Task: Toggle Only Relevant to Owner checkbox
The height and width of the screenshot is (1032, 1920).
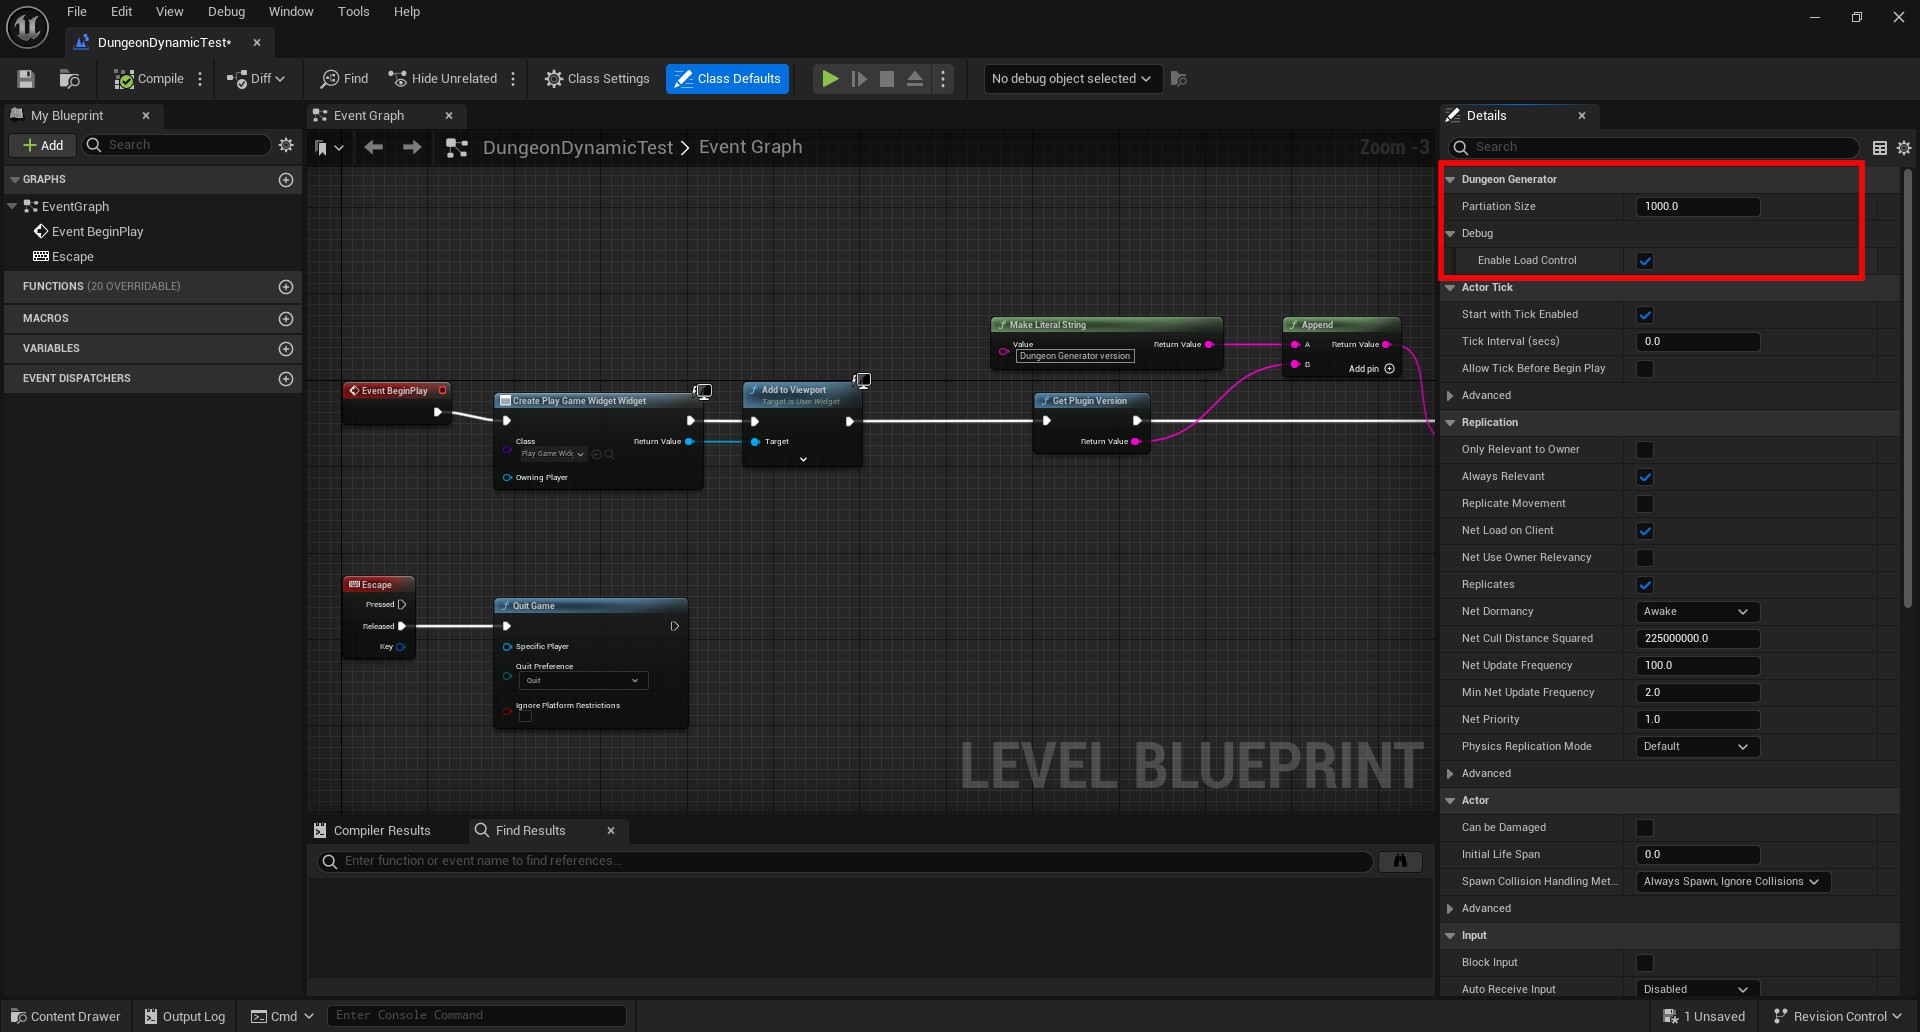Action: 1645,450
